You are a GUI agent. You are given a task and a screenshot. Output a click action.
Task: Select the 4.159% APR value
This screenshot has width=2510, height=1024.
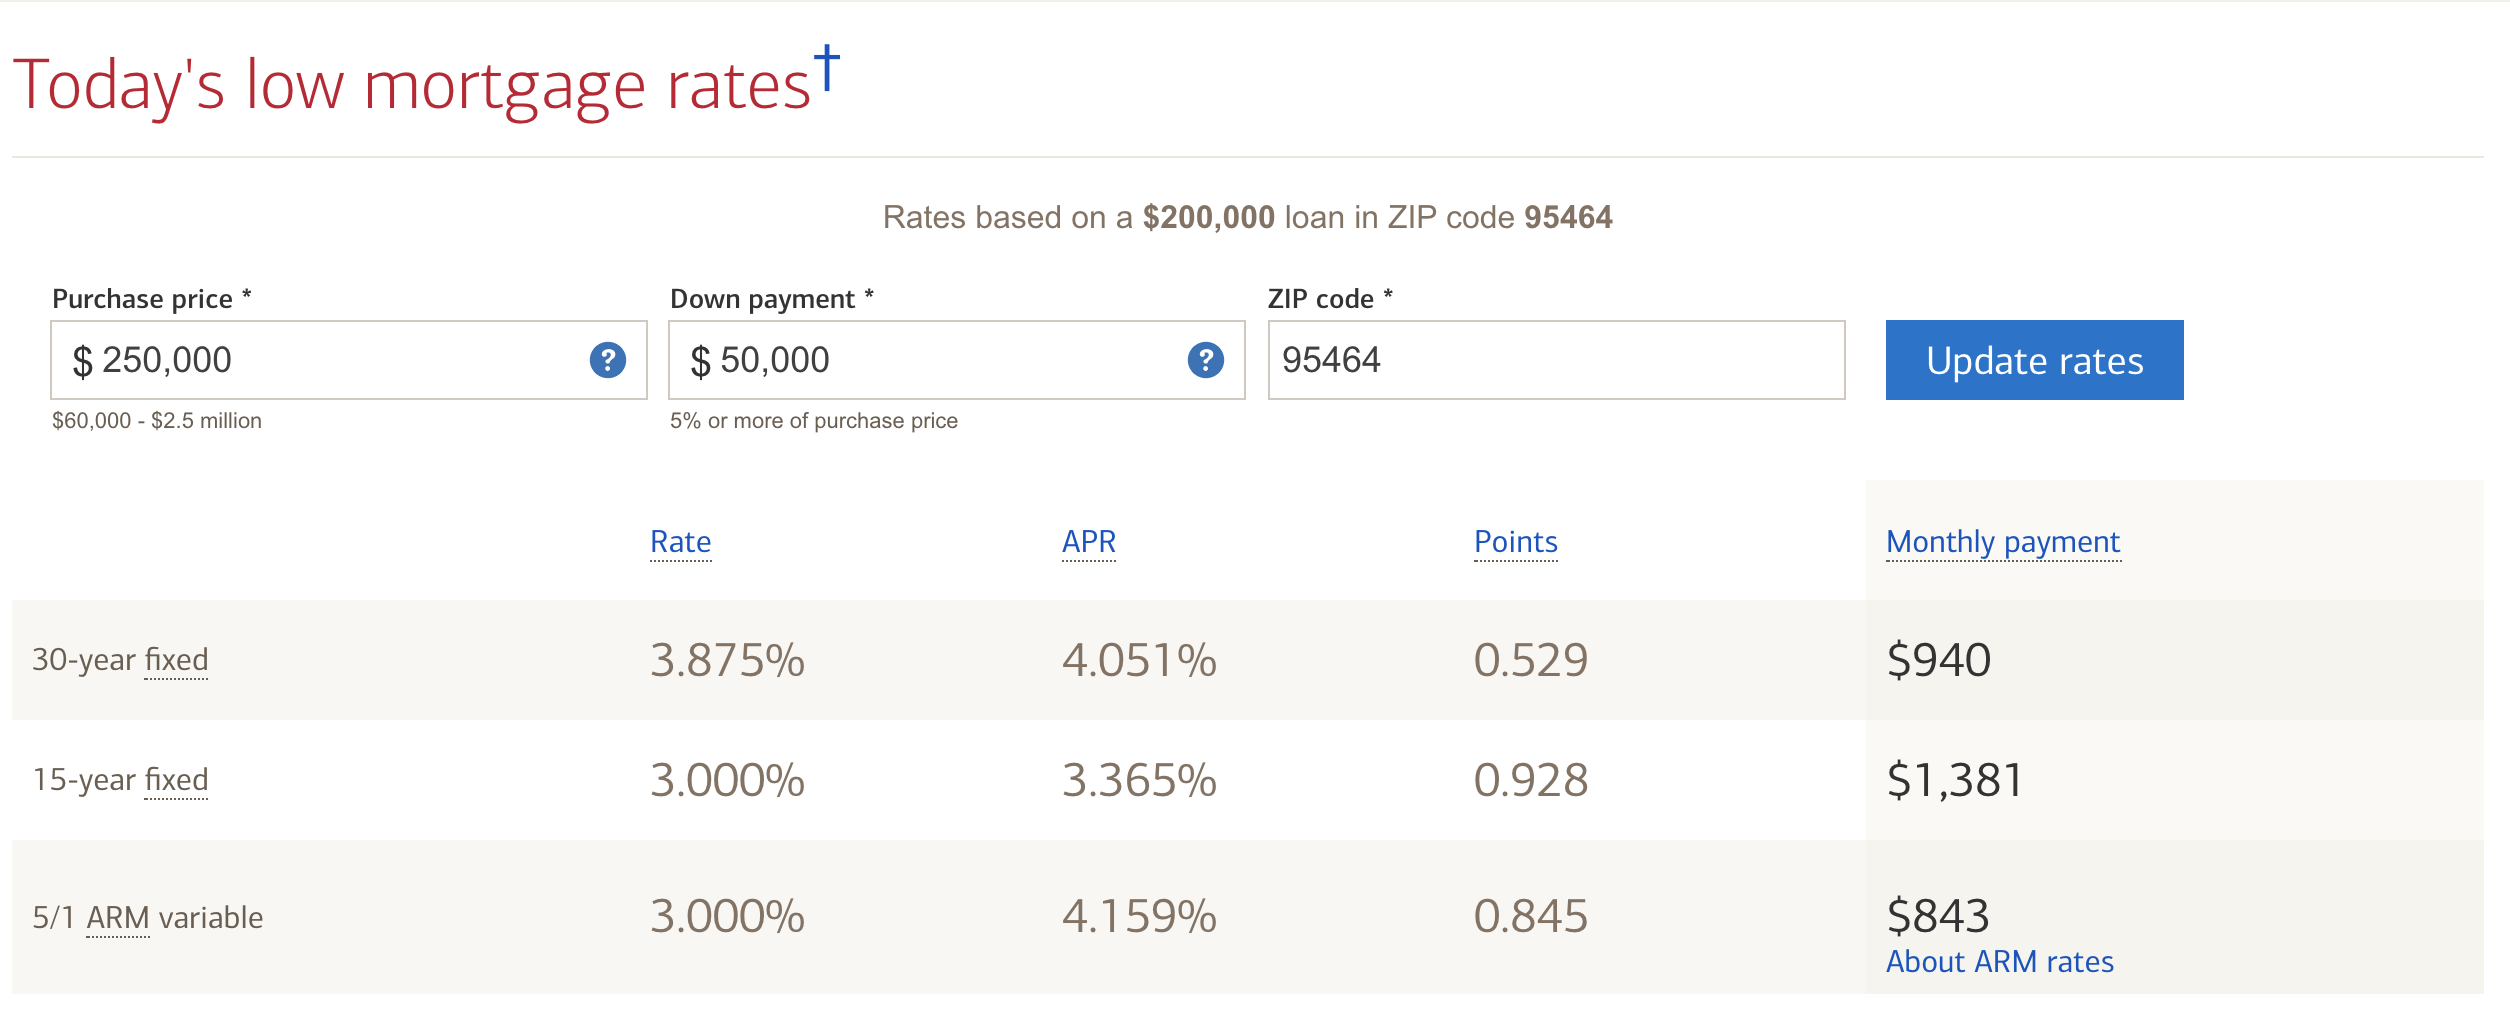1140,916
